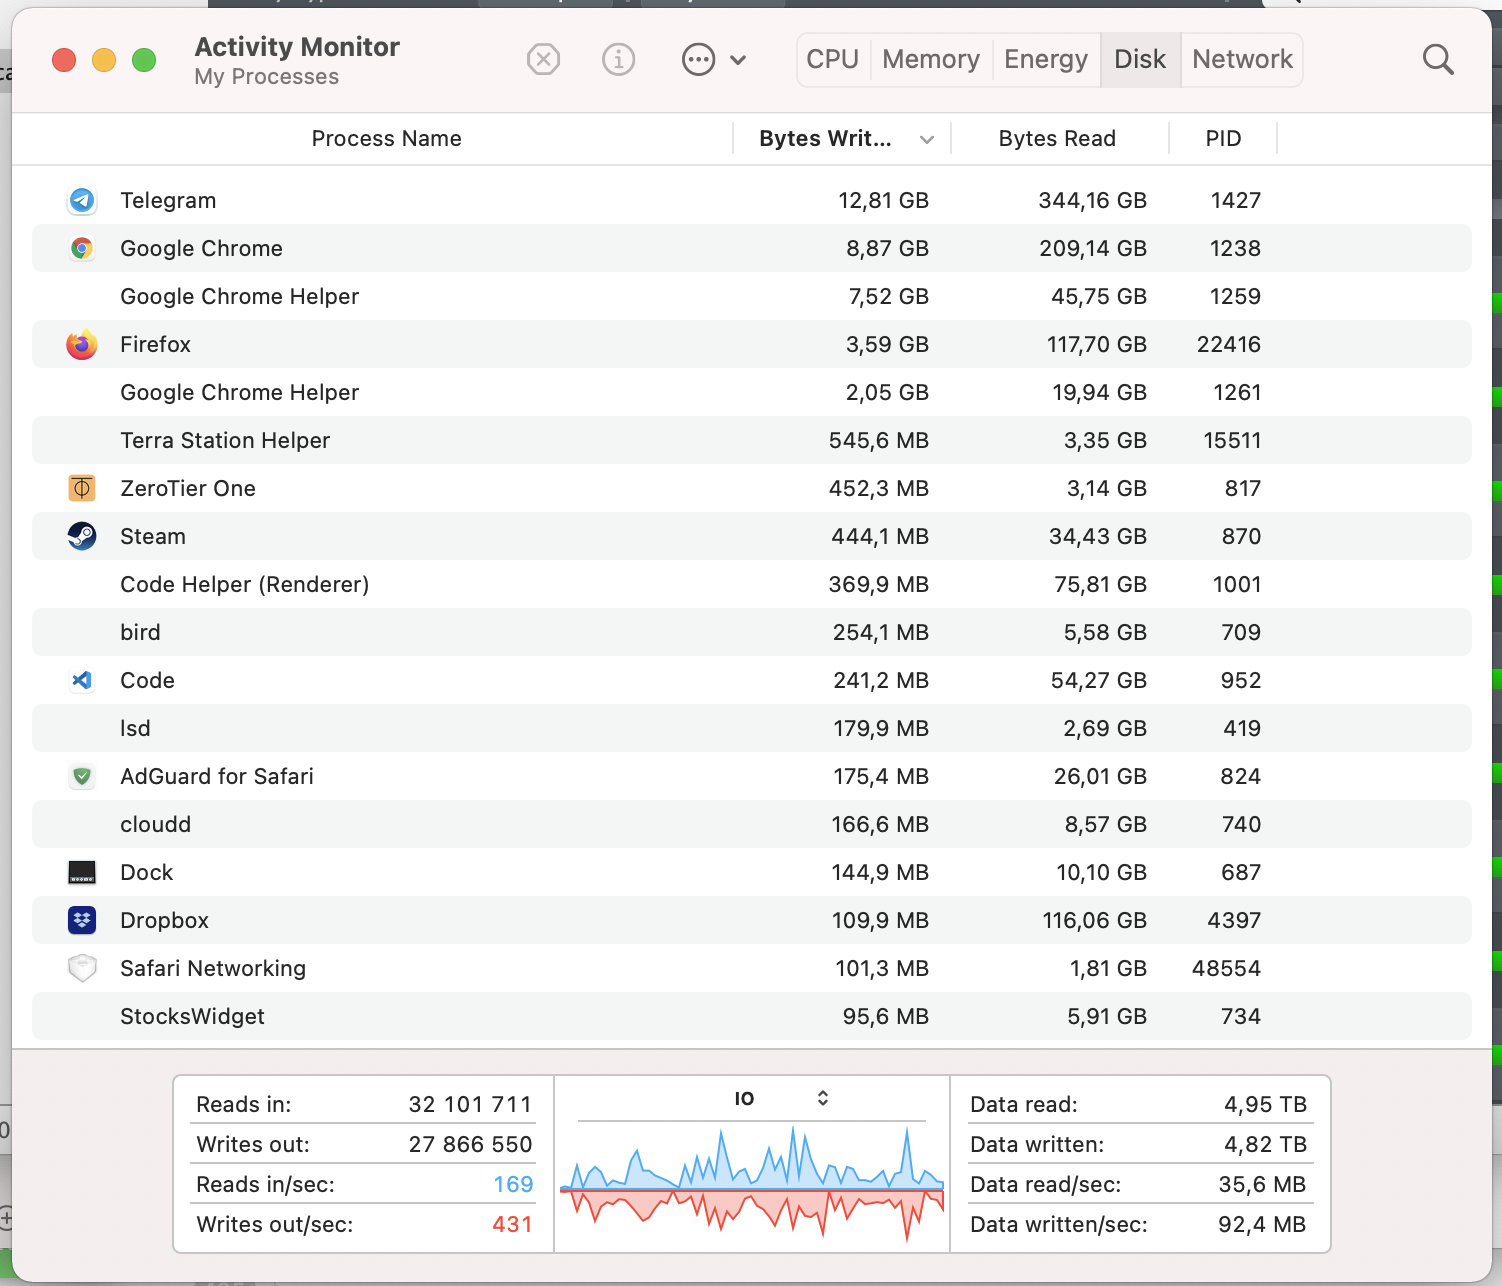Open the Energy tab

click(x=1045, y=60)
